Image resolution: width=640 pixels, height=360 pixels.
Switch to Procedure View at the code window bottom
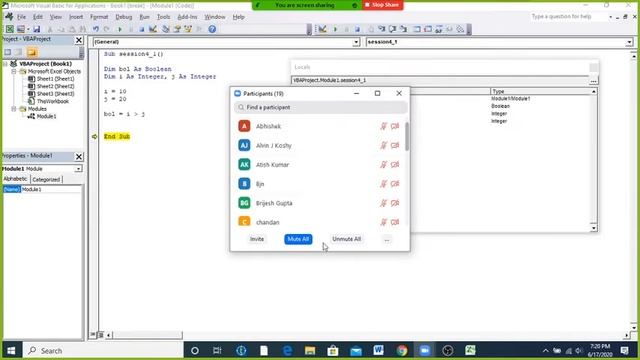point(93,335)
